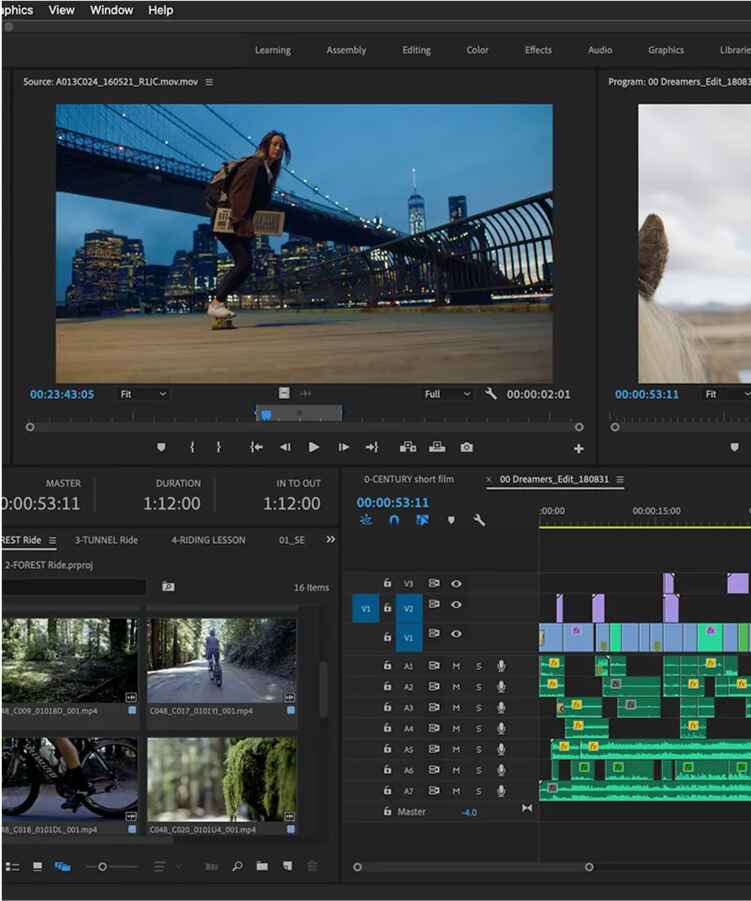Switch to the 3-TUNNEL Ride tab

click(106, 540)
